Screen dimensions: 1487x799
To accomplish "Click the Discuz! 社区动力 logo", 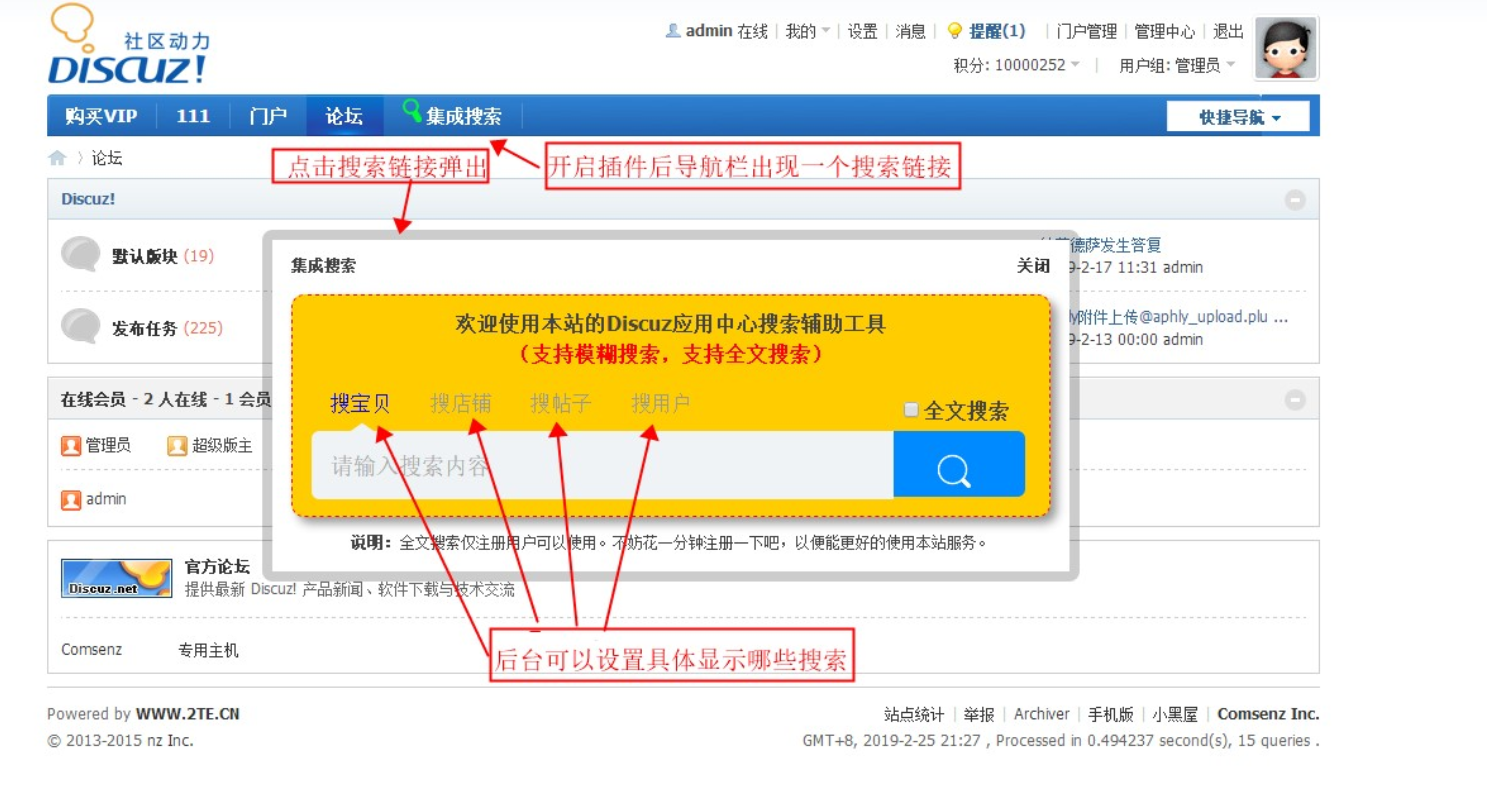I will pyautogui.click(x=128, y=46).
